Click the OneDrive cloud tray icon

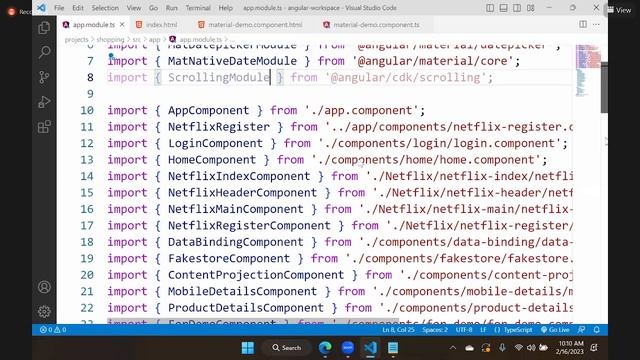point(469,348)
